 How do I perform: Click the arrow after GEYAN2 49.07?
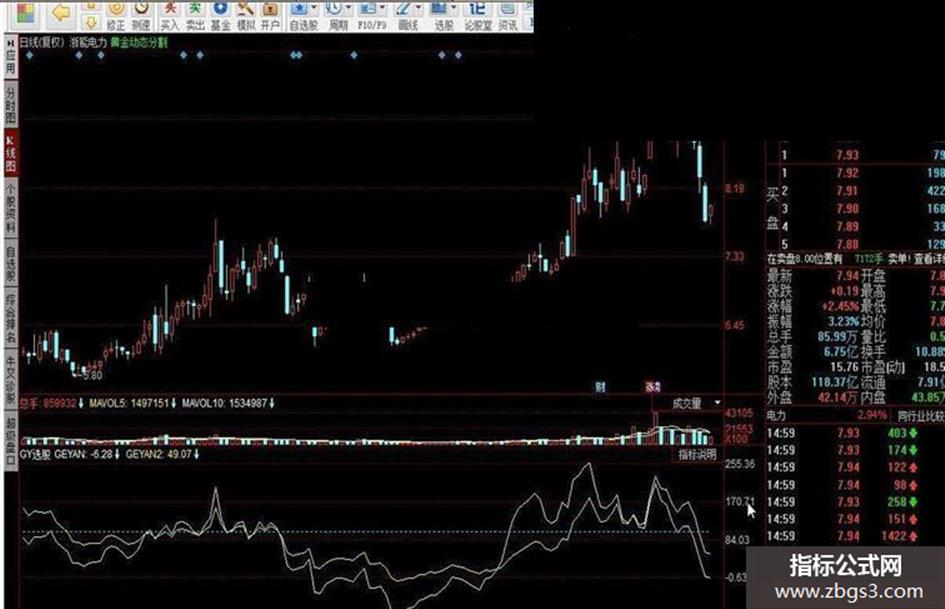(x=196, y=453)
